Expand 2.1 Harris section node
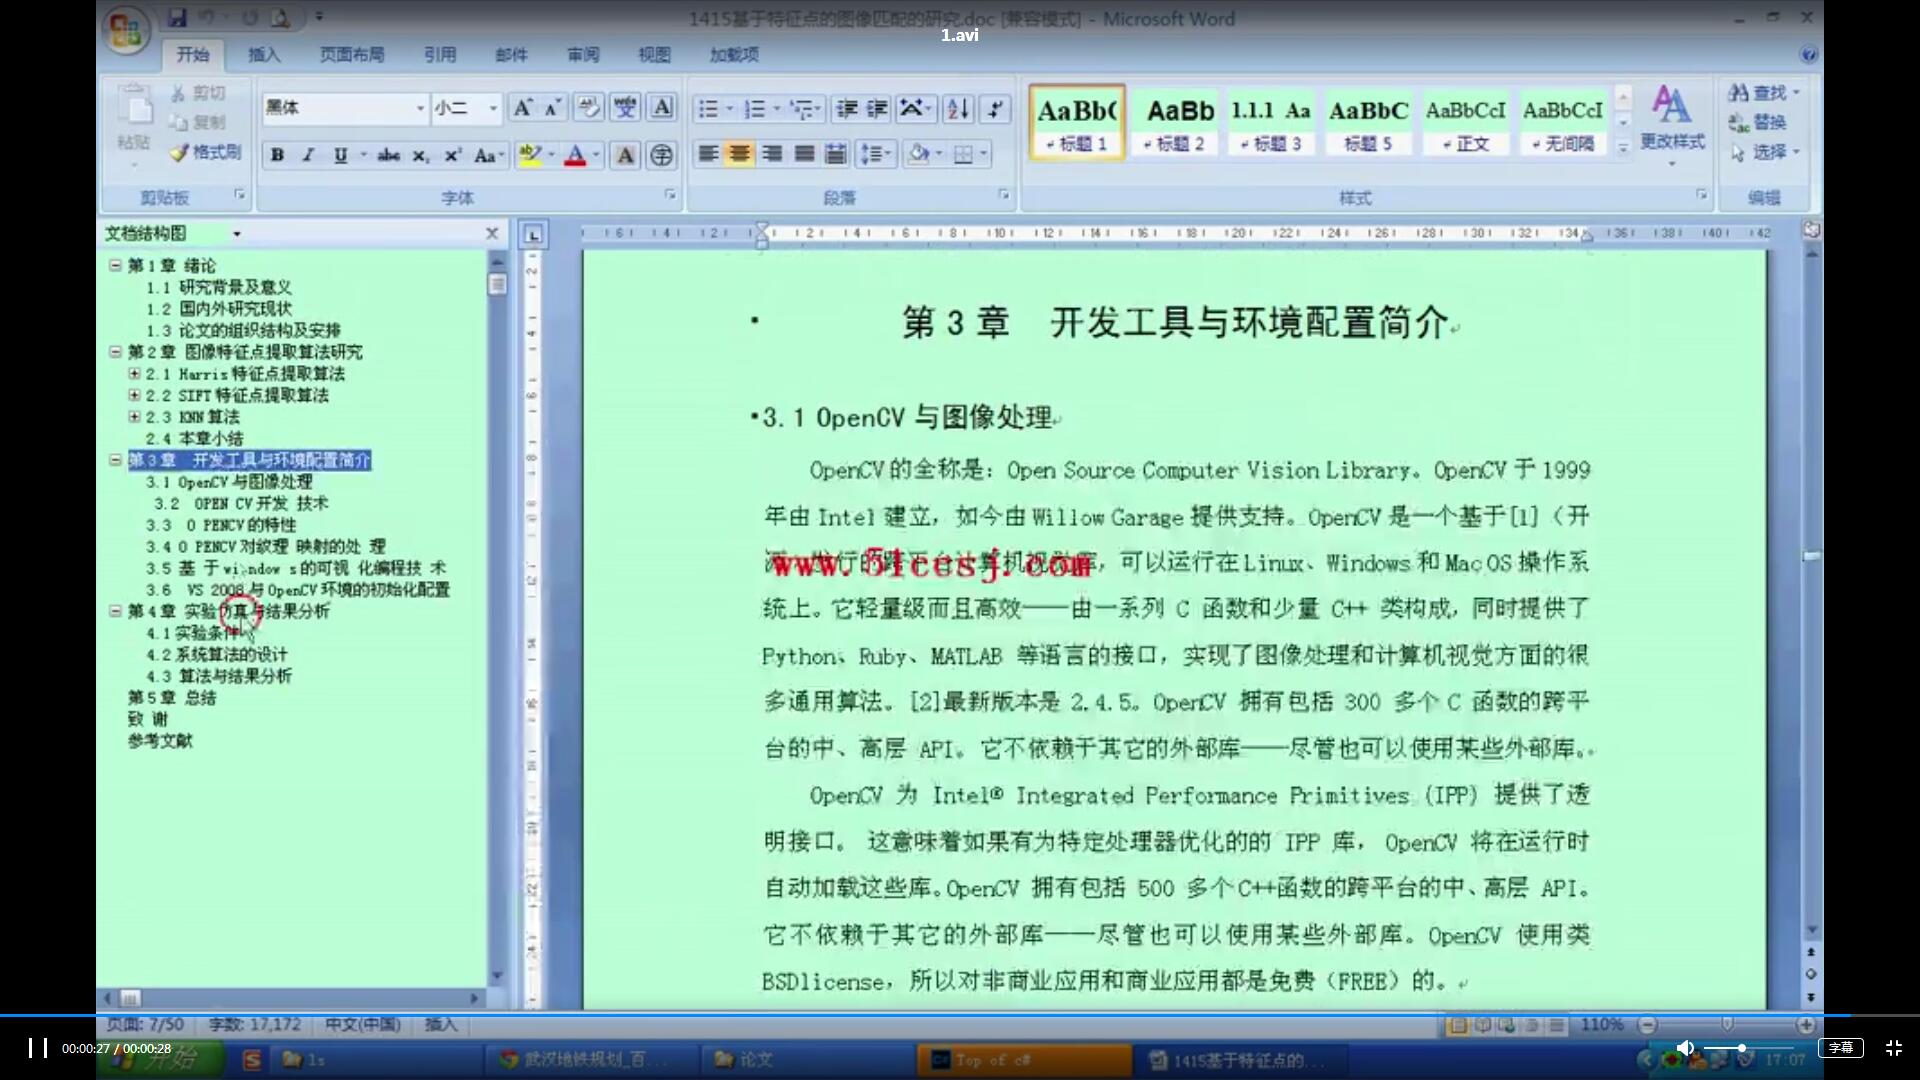 coord(134,373)
